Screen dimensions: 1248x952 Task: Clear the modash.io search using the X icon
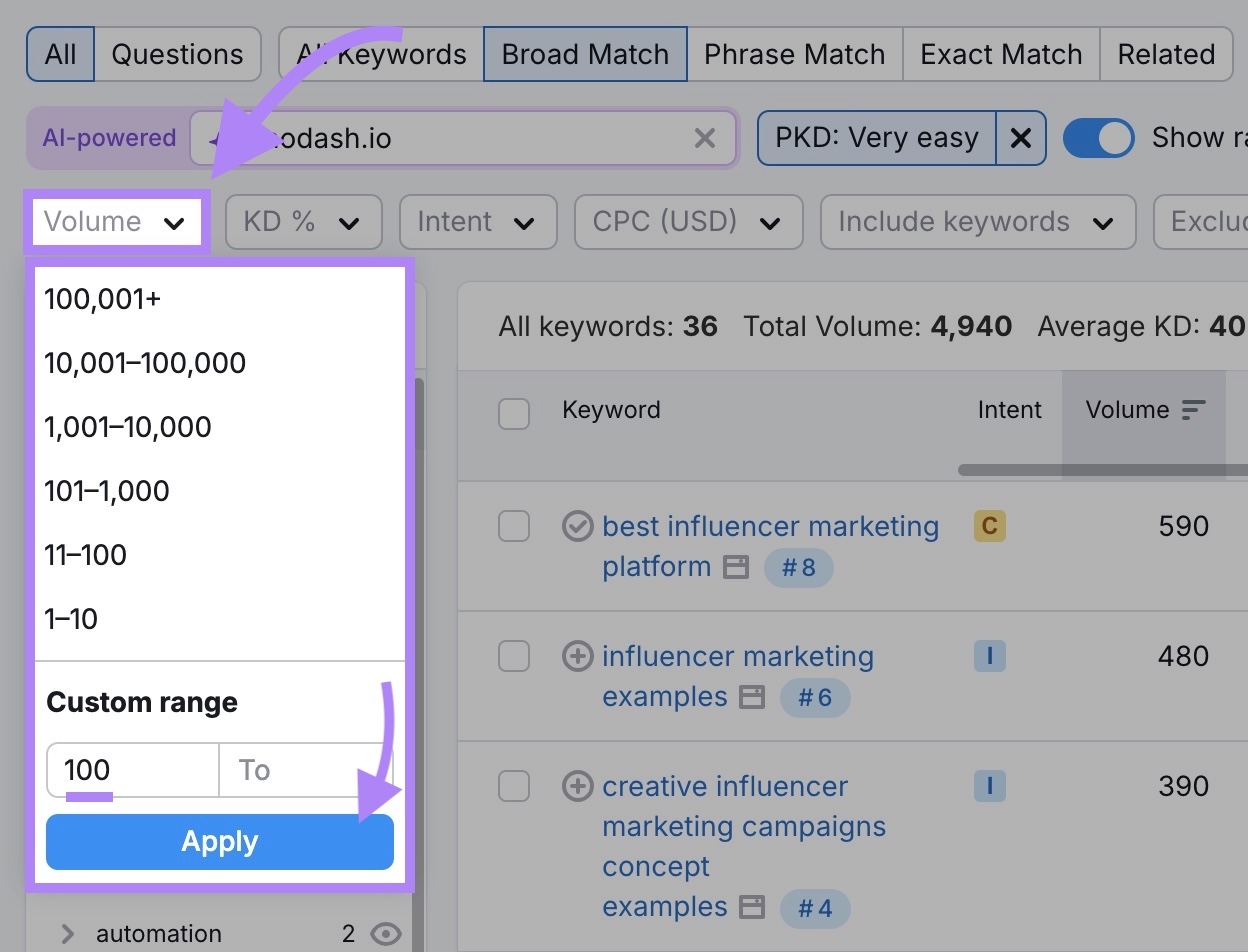click(705, 138)
